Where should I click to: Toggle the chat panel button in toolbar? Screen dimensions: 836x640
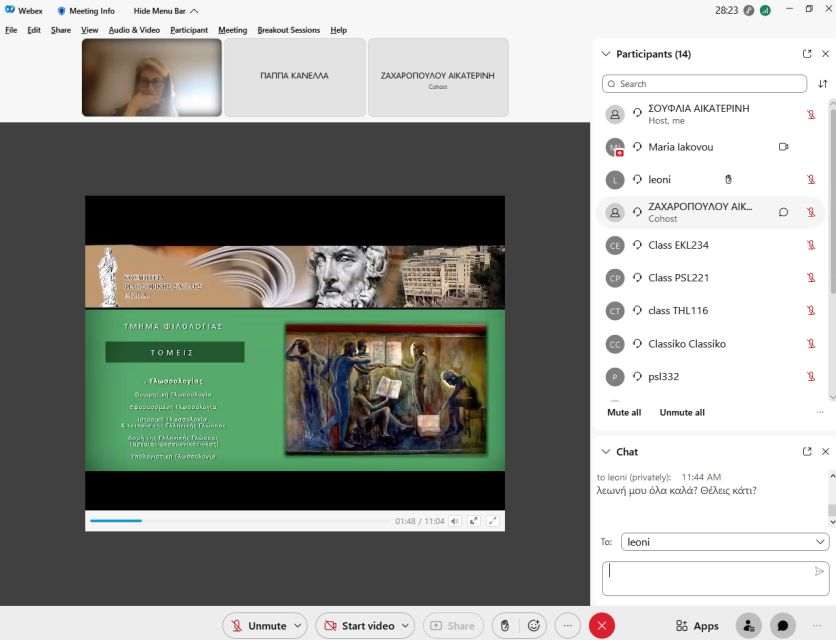coord(782,626)
